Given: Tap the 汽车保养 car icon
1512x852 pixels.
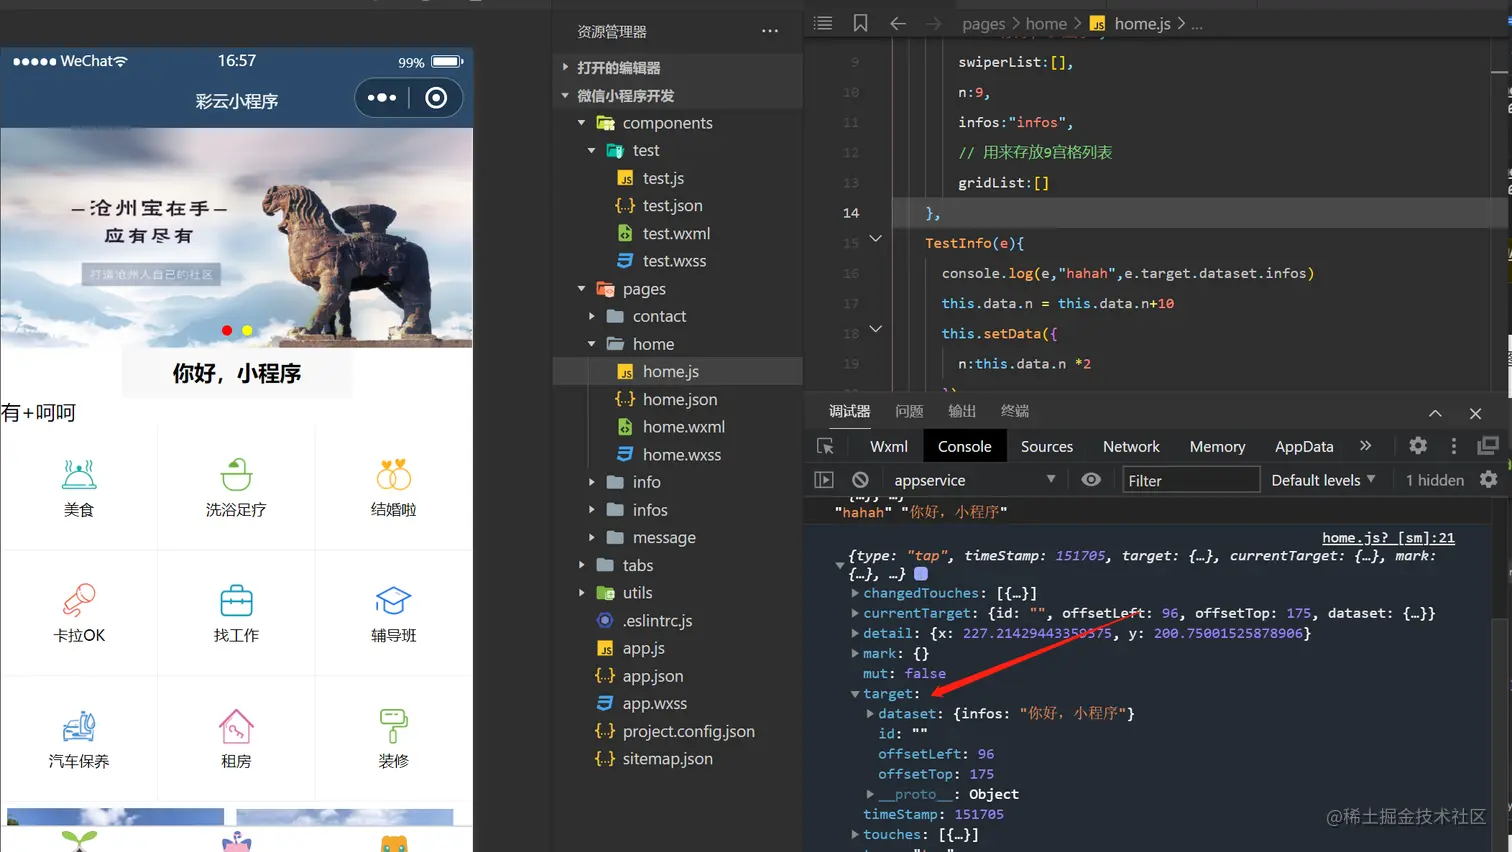Looking at the screenshot, I should [79, 726].
